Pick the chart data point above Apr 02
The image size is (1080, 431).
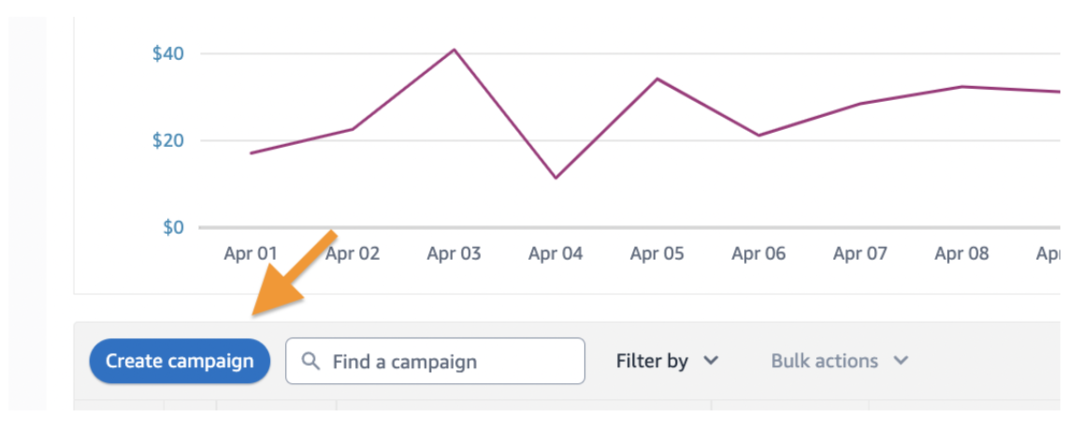[353, 129]
